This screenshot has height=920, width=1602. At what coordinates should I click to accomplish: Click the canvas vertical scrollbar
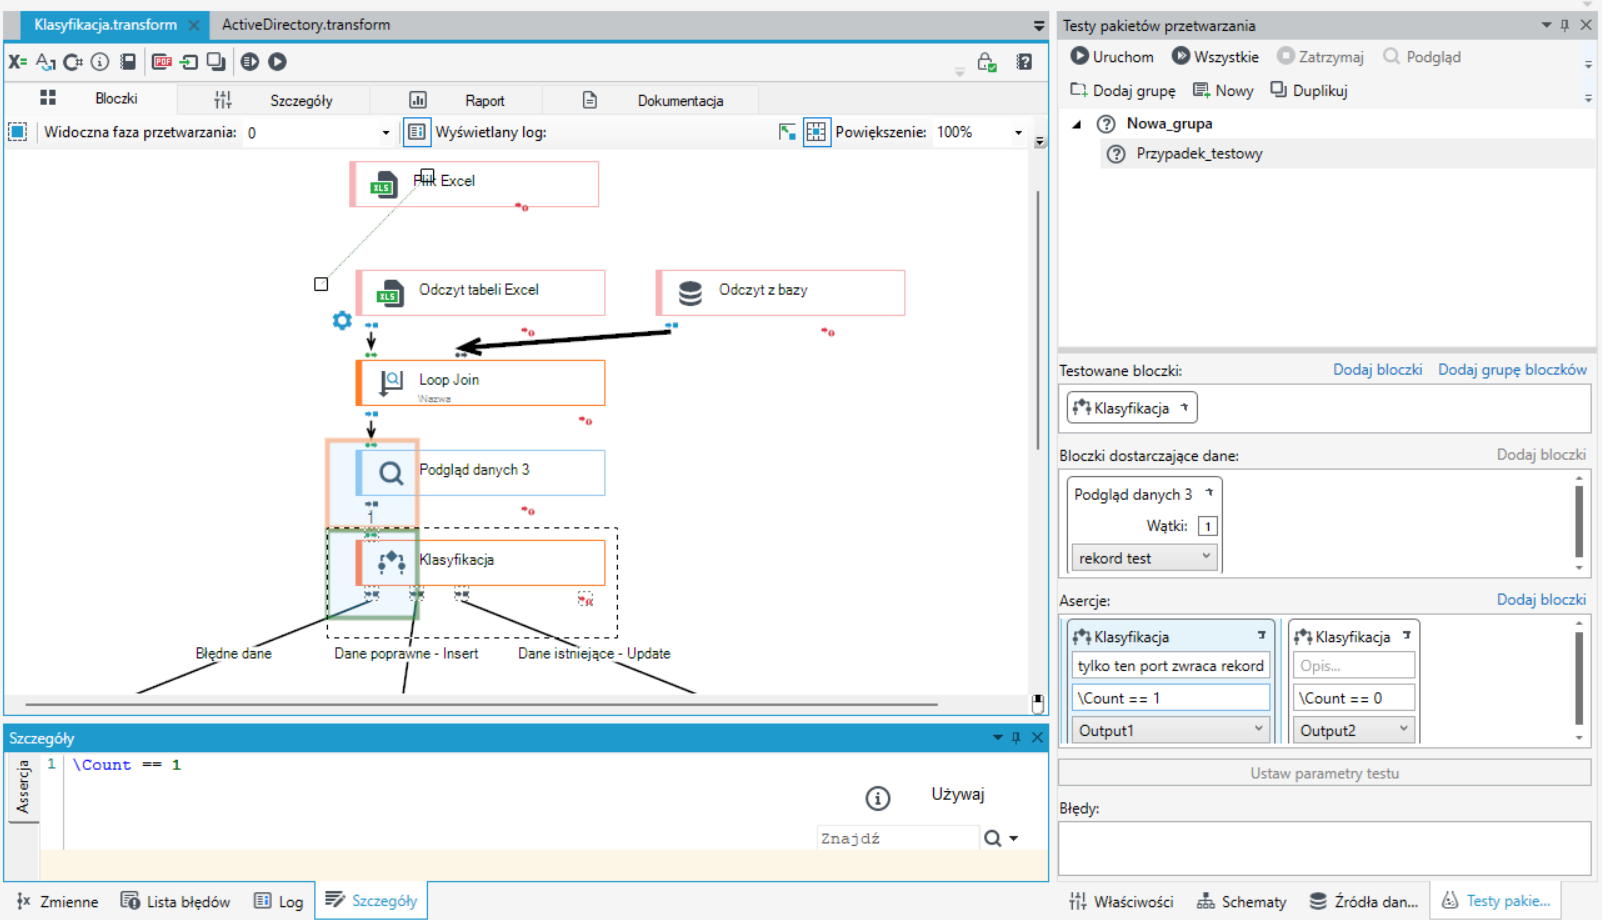(x=1037, y=320)
